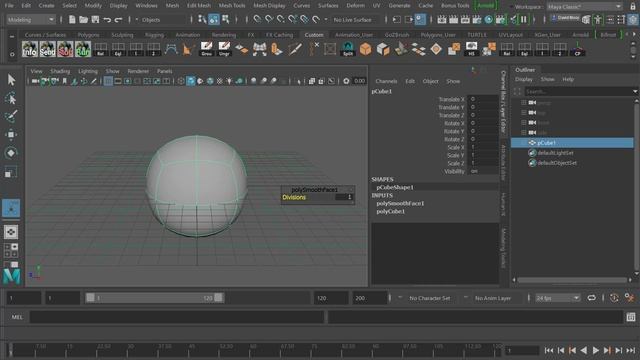Open the 24 fps frame rate dropdown
The image size is (640, 360).
[x=558, y=298]
